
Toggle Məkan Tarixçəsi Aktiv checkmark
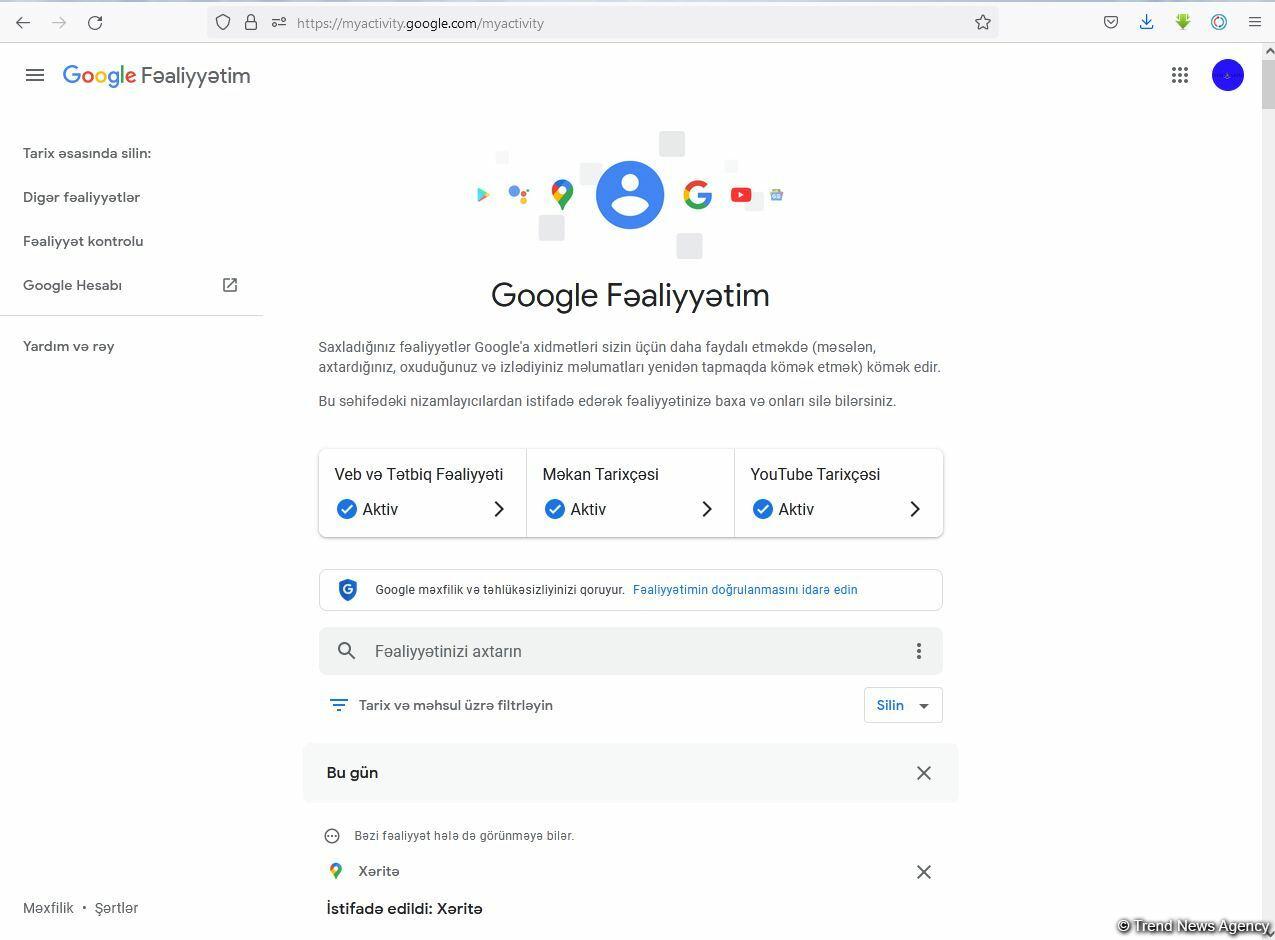[555, 509]
